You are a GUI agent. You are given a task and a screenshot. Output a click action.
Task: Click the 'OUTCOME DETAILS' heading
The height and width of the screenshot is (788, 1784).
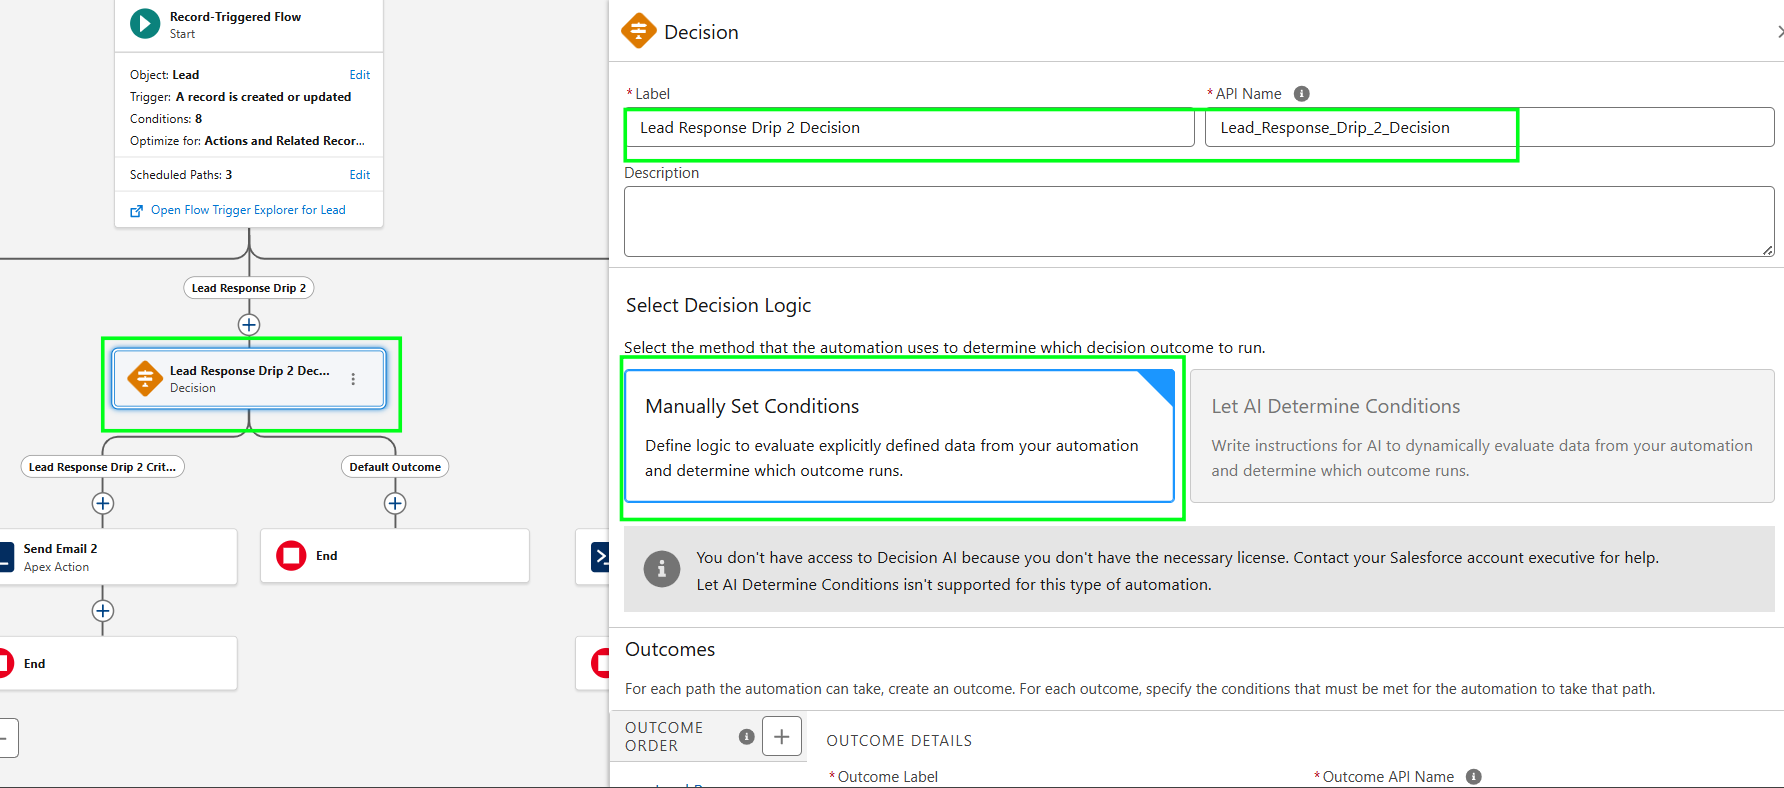pyautogui.click(x=899, y=741)
